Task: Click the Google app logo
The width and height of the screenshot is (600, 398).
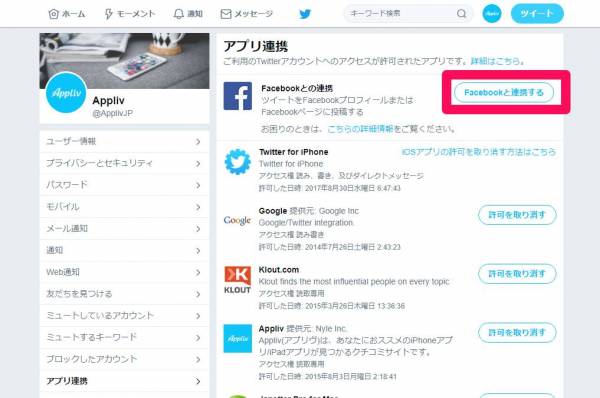Action: tap(237, 220)
